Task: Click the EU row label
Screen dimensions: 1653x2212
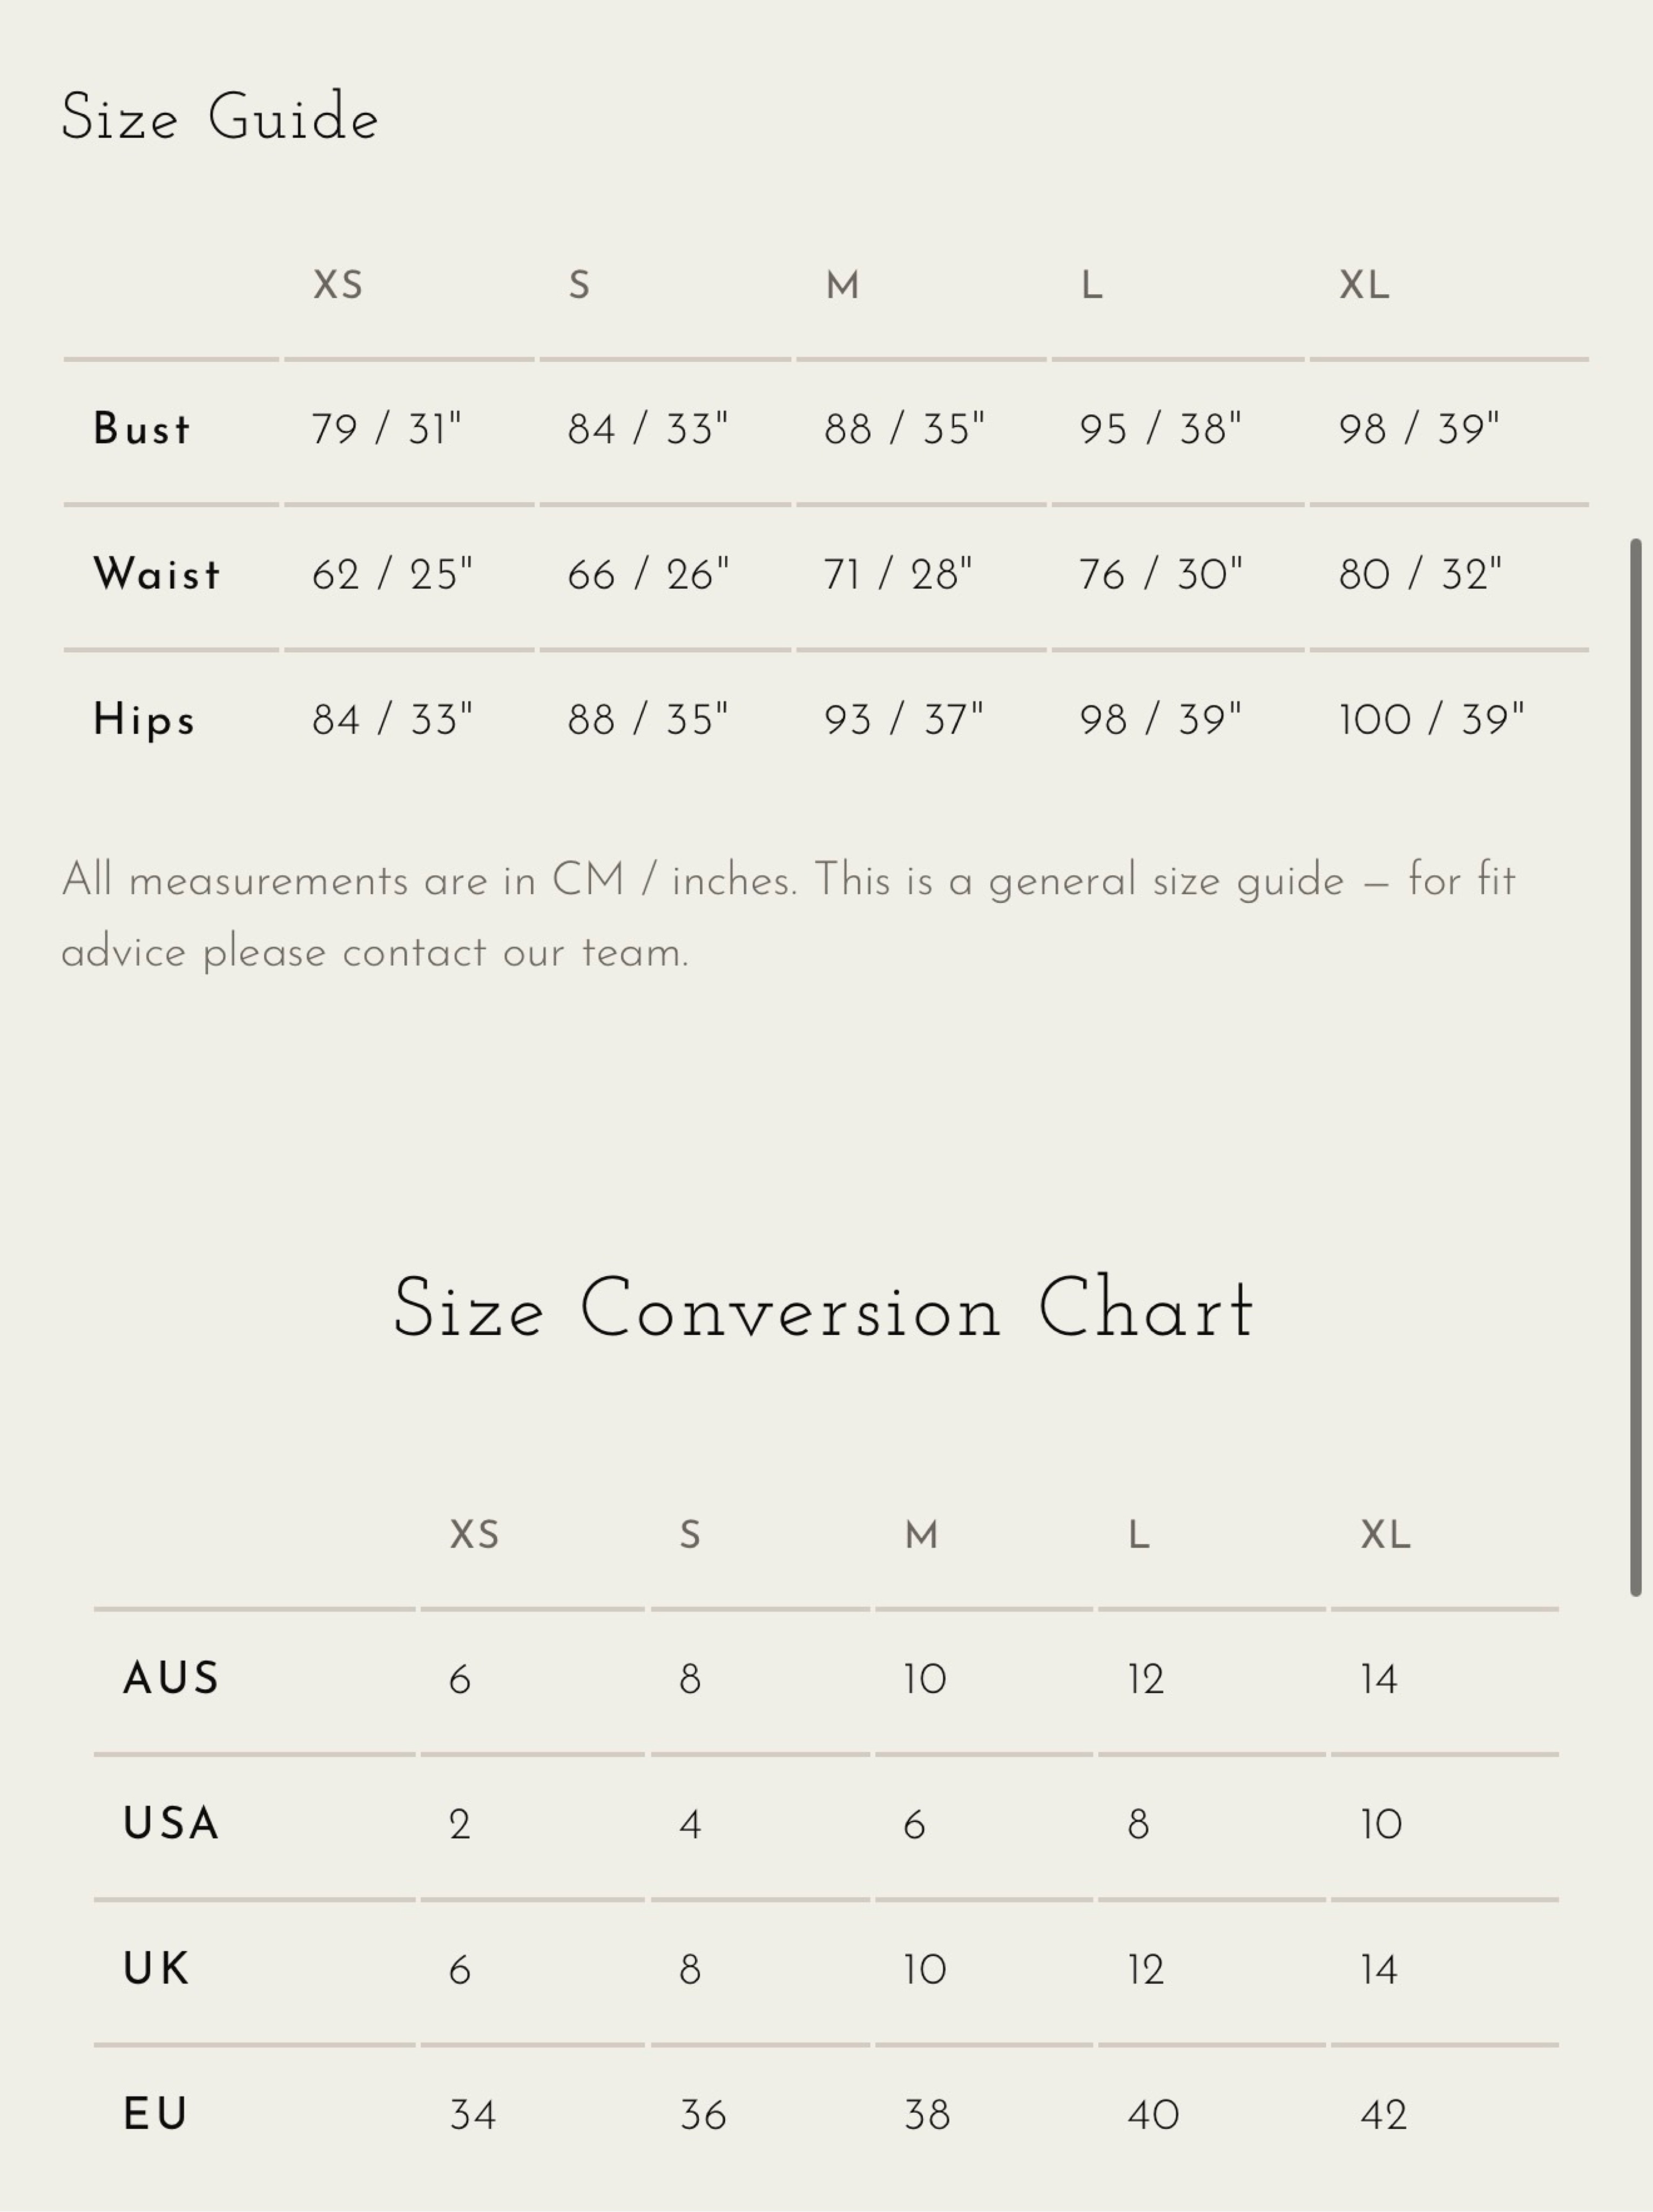Action: (155, 2115)
